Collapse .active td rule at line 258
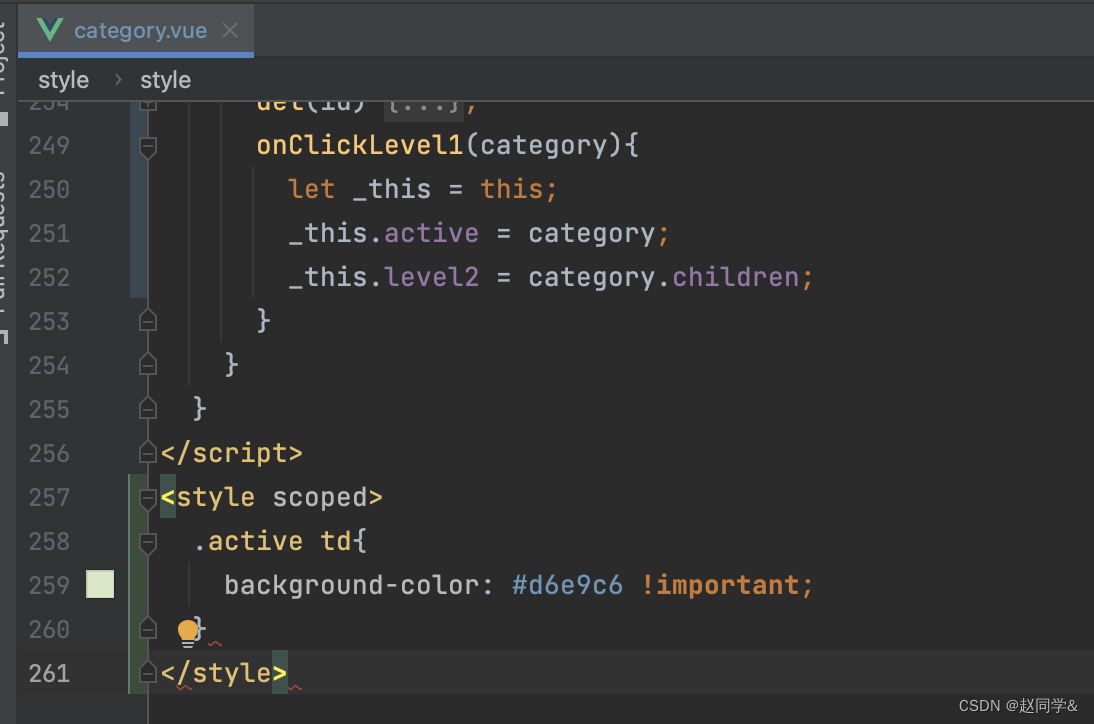 pyautogui.click(x=148, y=542)
